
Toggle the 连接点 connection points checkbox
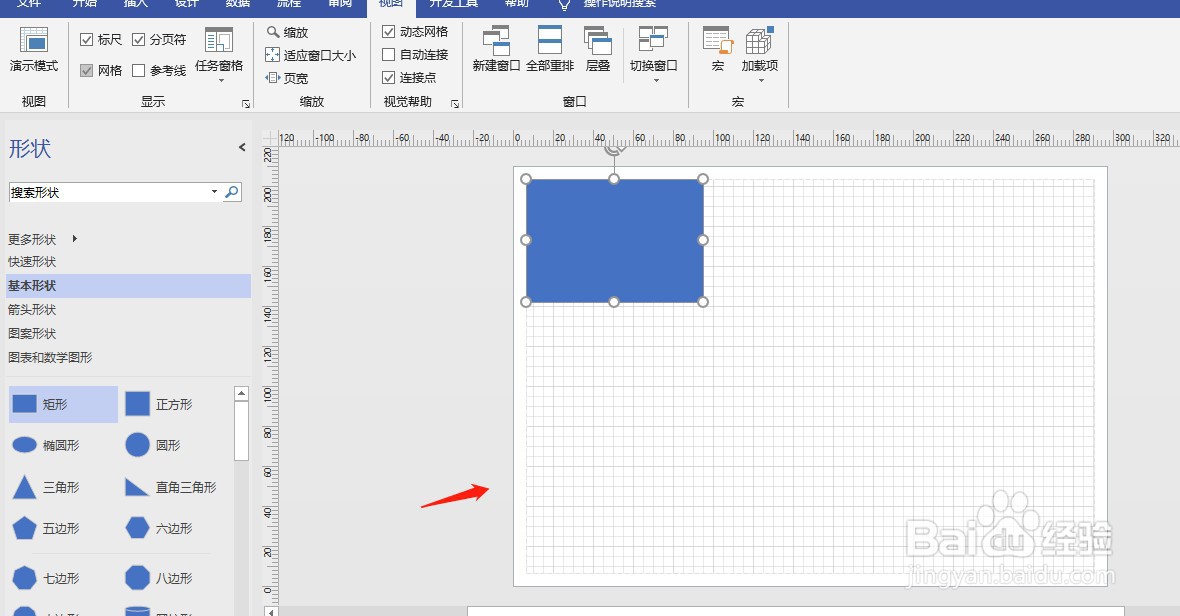pos(388,77)
